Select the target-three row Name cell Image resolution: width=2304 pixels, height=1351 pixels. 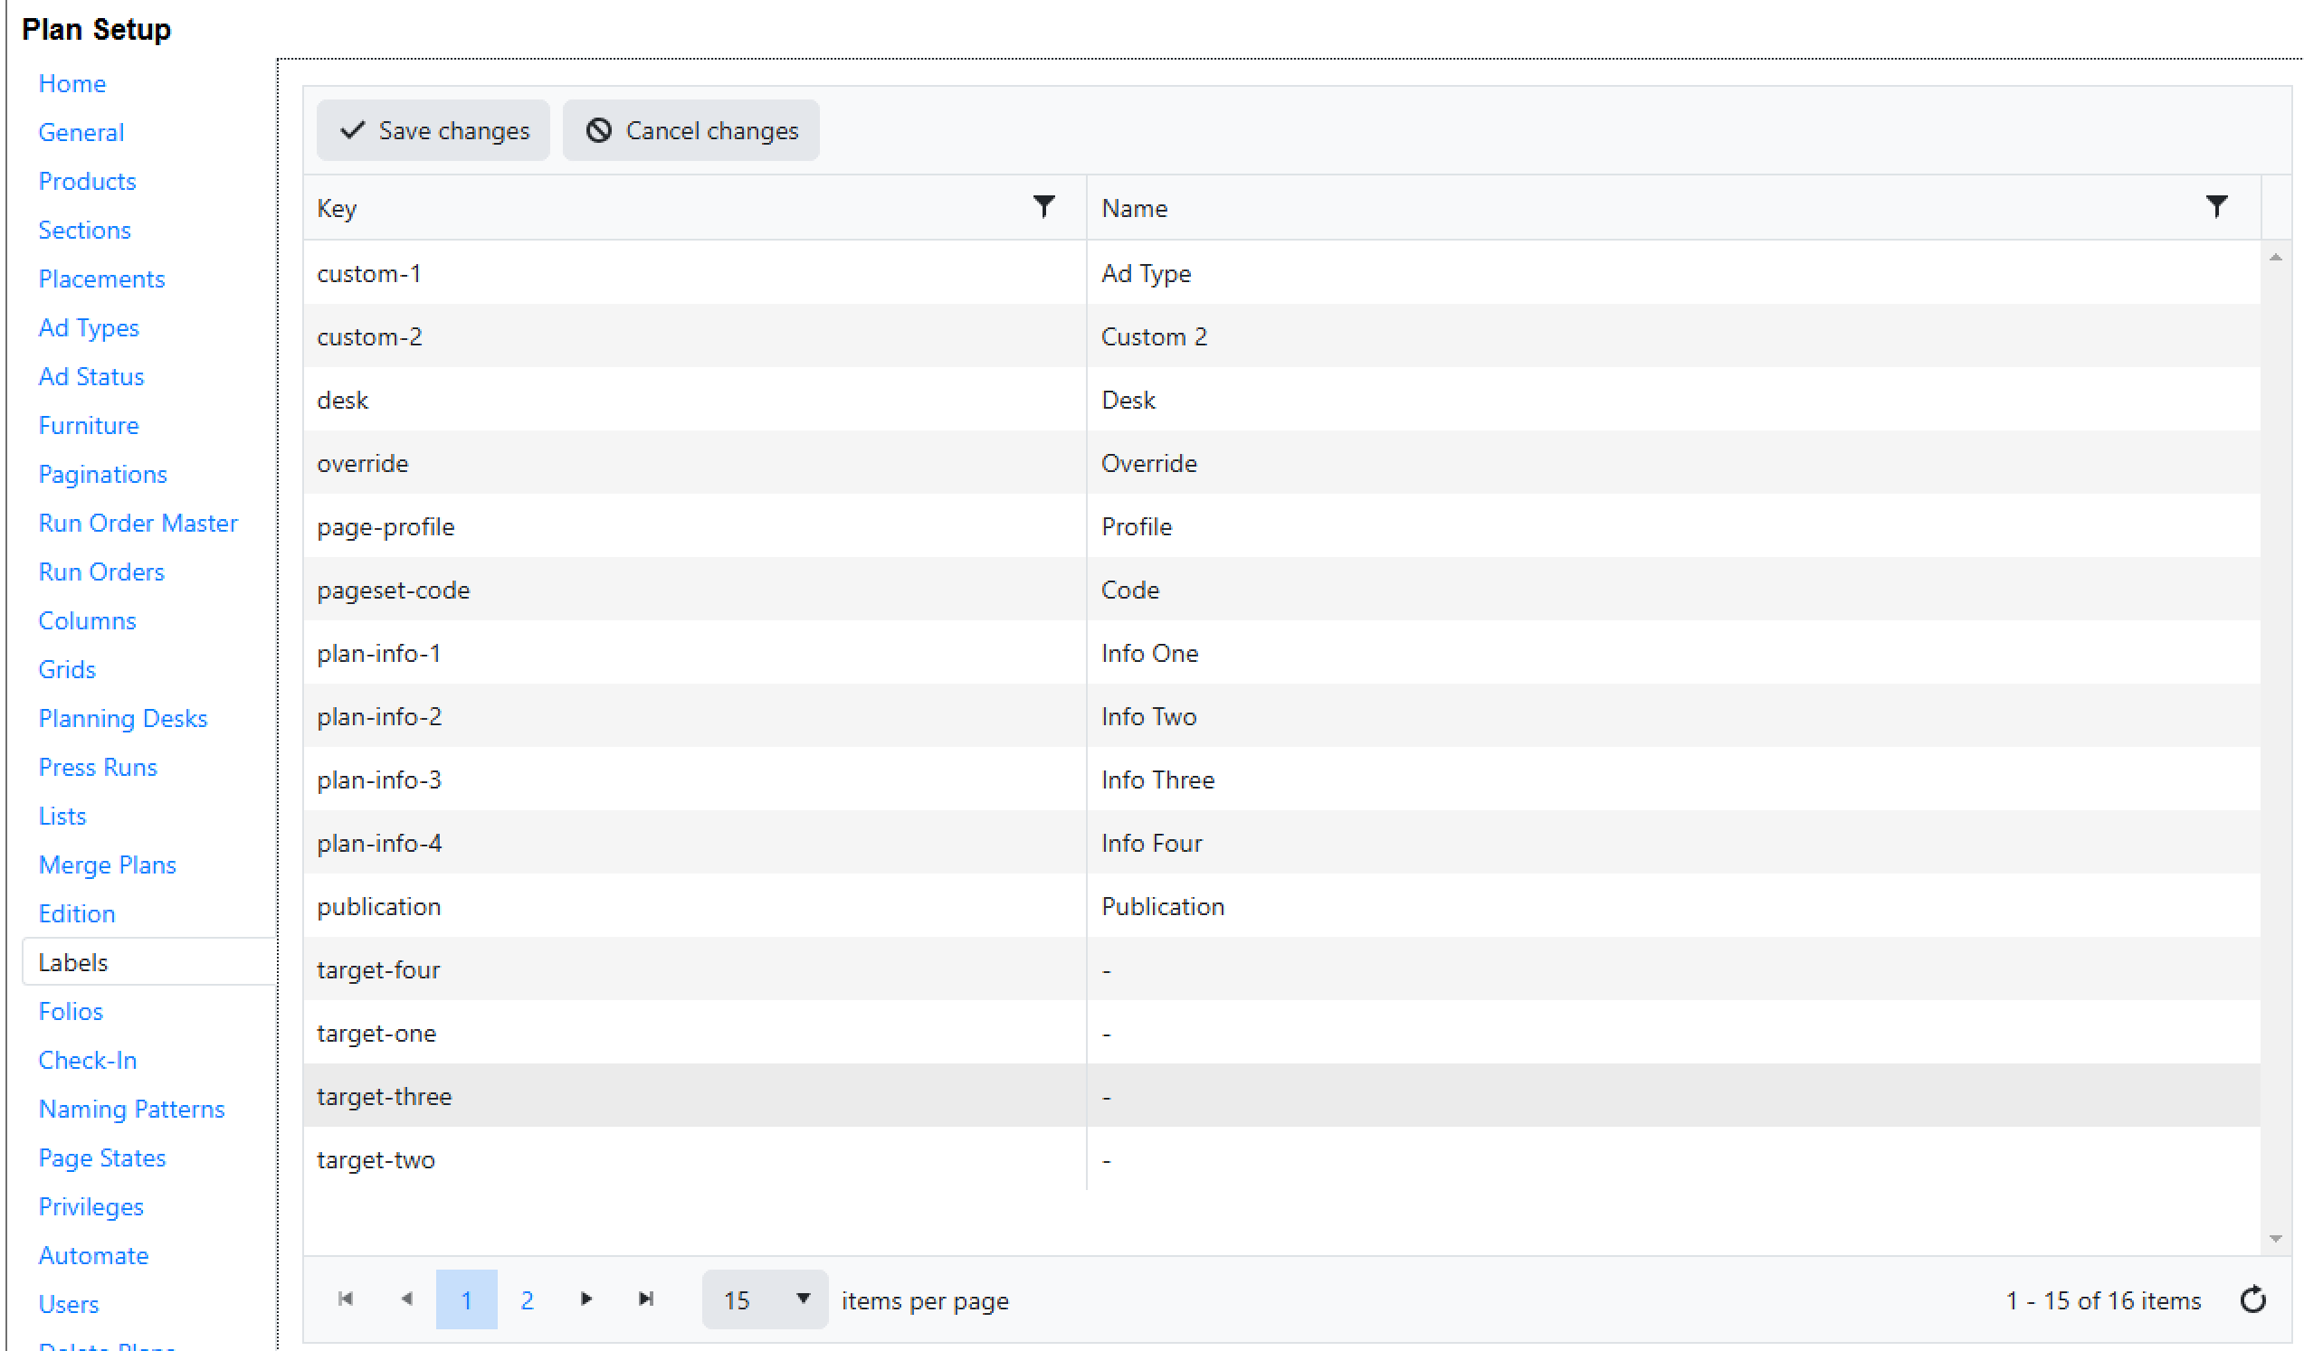[1670, 1096]
